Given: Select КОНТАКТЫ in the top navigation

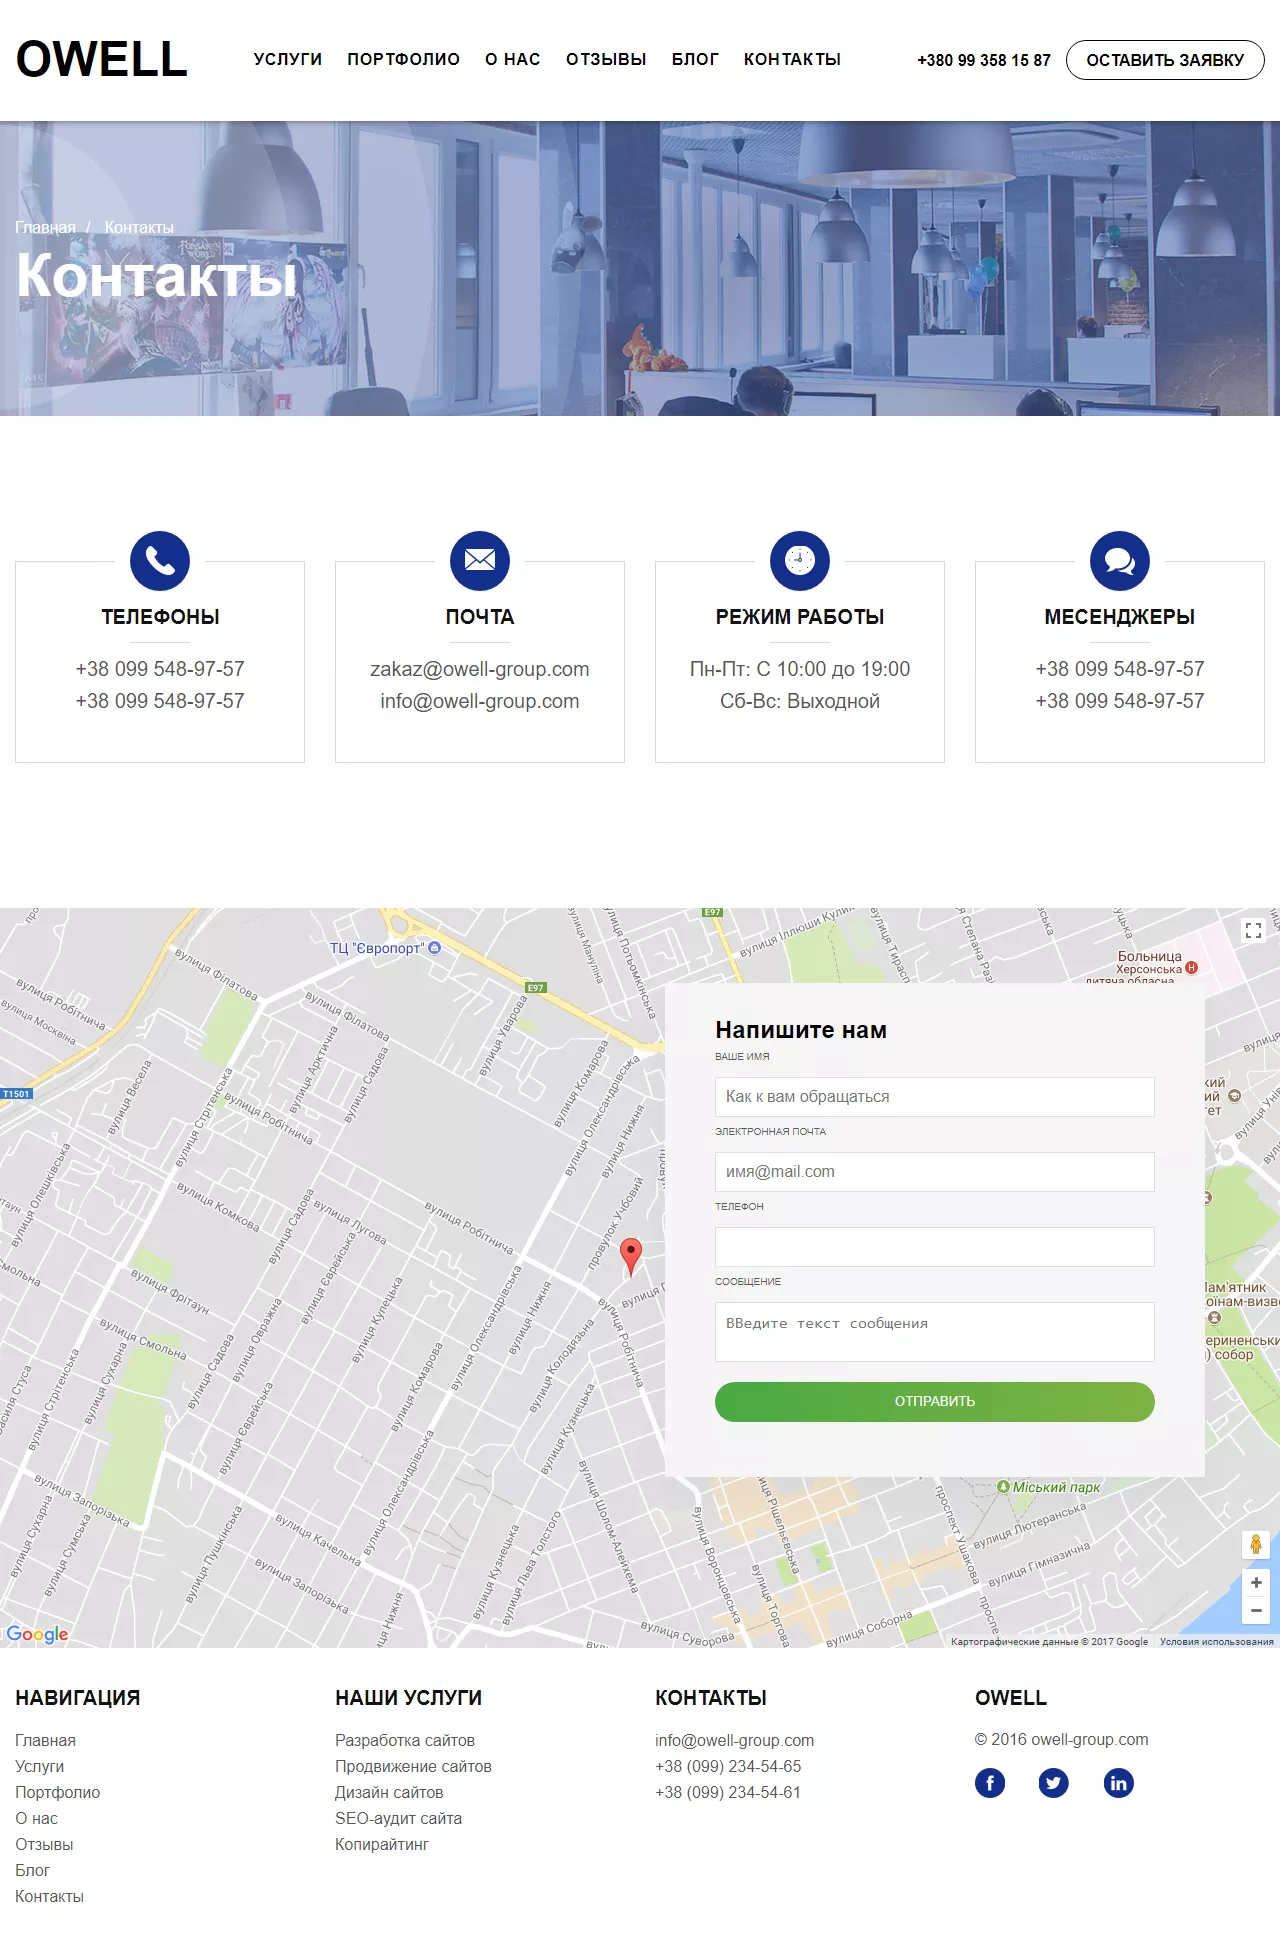Looking at the screenshot, I should [792, 59].
